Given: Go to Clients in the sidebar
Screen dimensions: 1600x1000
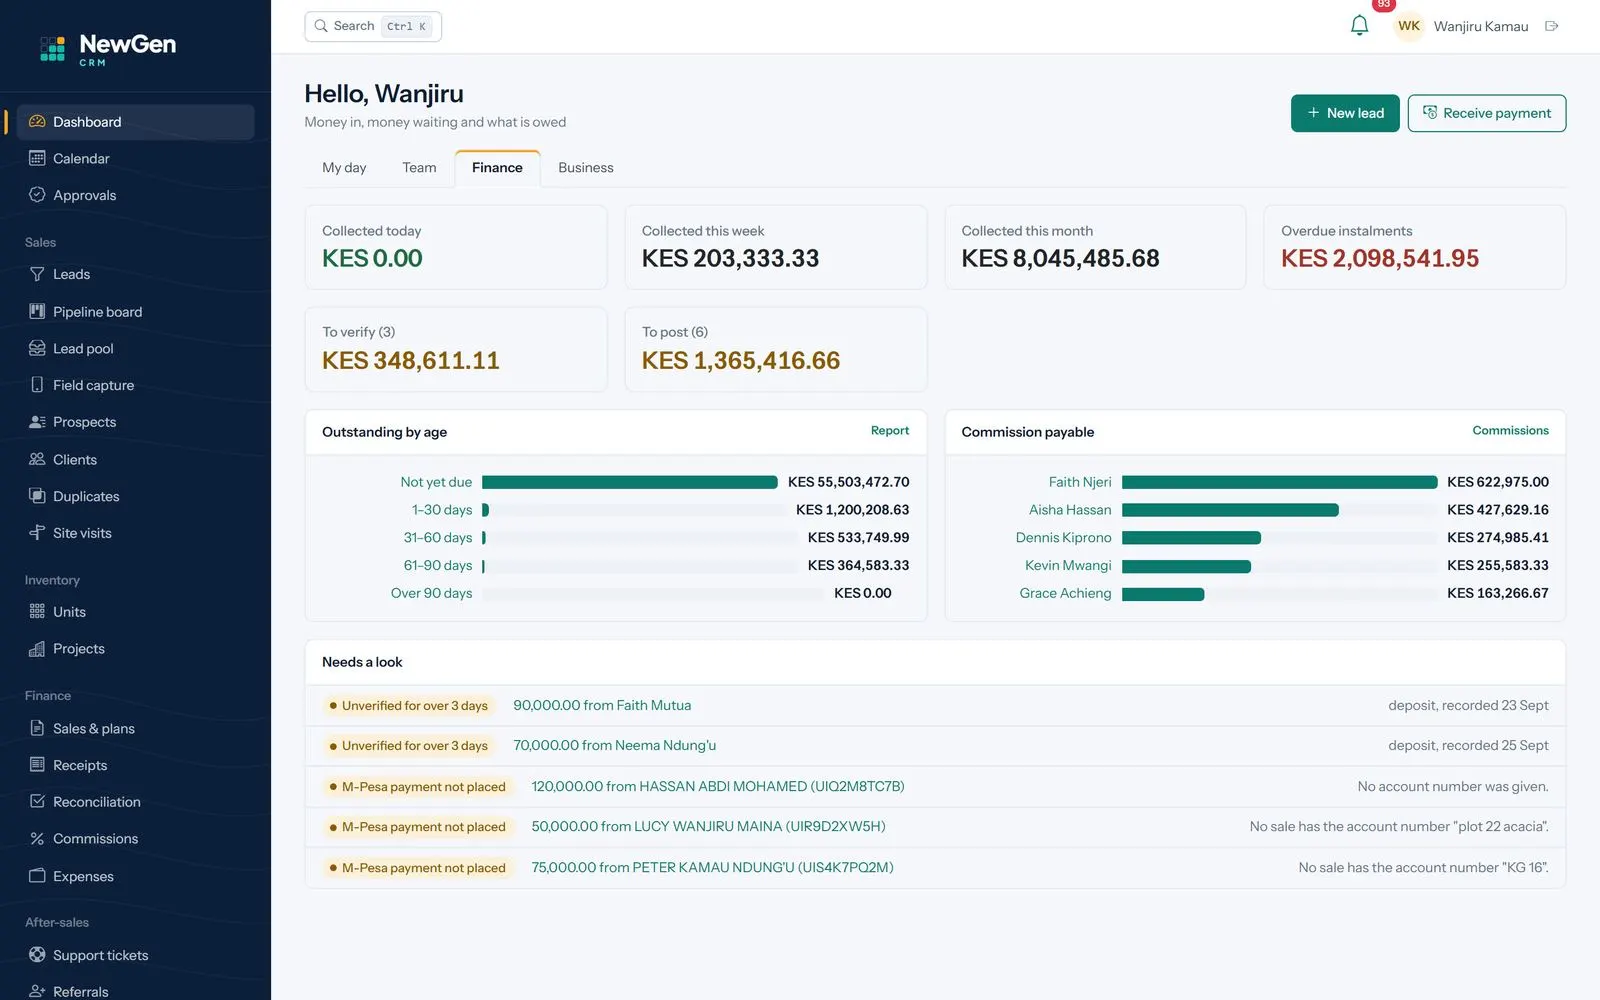Looking at the screenshot, I should click(135, 459).
